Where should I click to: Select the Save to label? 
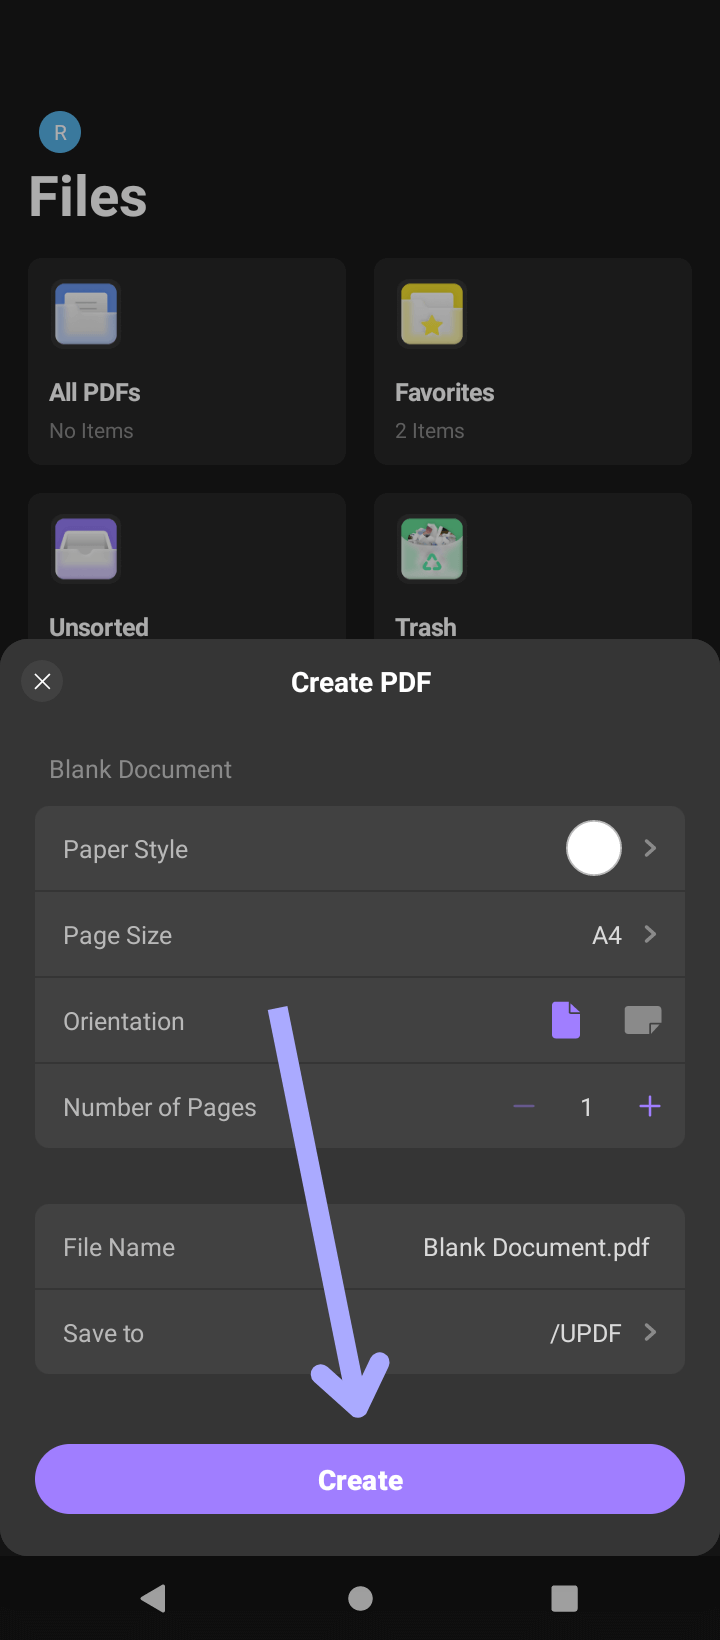pos(103,1333)
